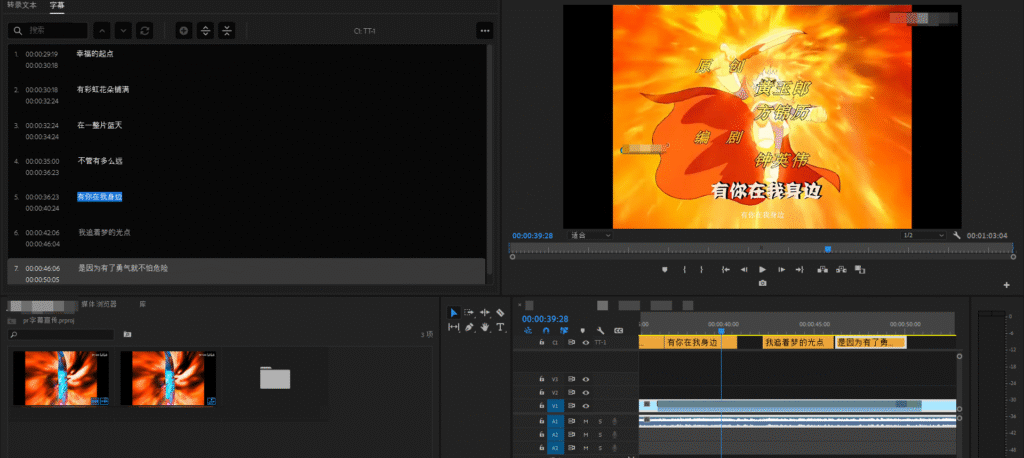Image resolution: width=1024 pixels, height=458 pixels.
Task: Click the split caption segment icon
Action: [x=205, y=31]
